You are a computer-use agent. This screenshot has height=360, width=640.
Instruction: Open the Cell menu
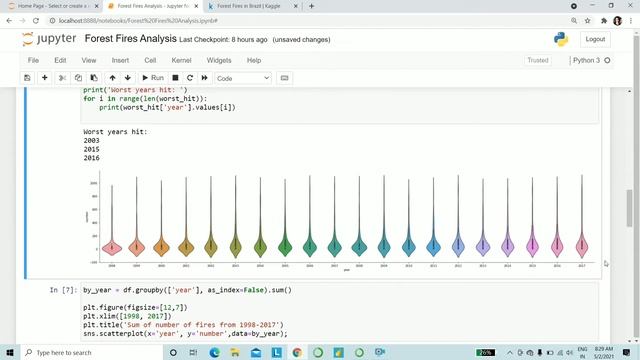[150, 60]
